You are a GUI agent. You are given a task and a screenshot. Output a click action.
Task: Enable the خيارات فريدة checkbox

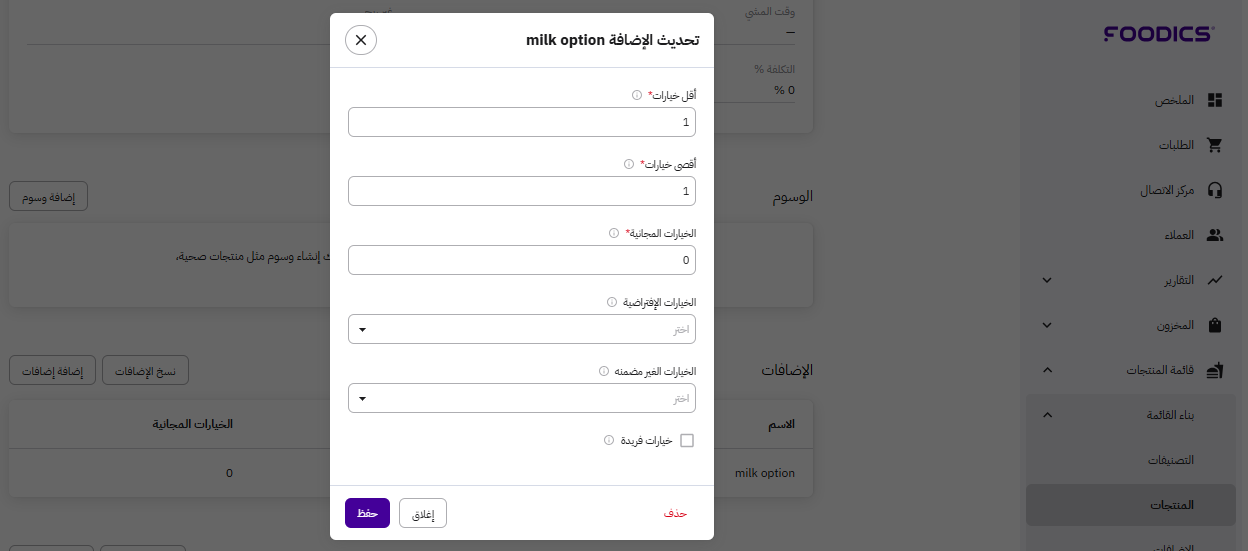coord(687,440)
